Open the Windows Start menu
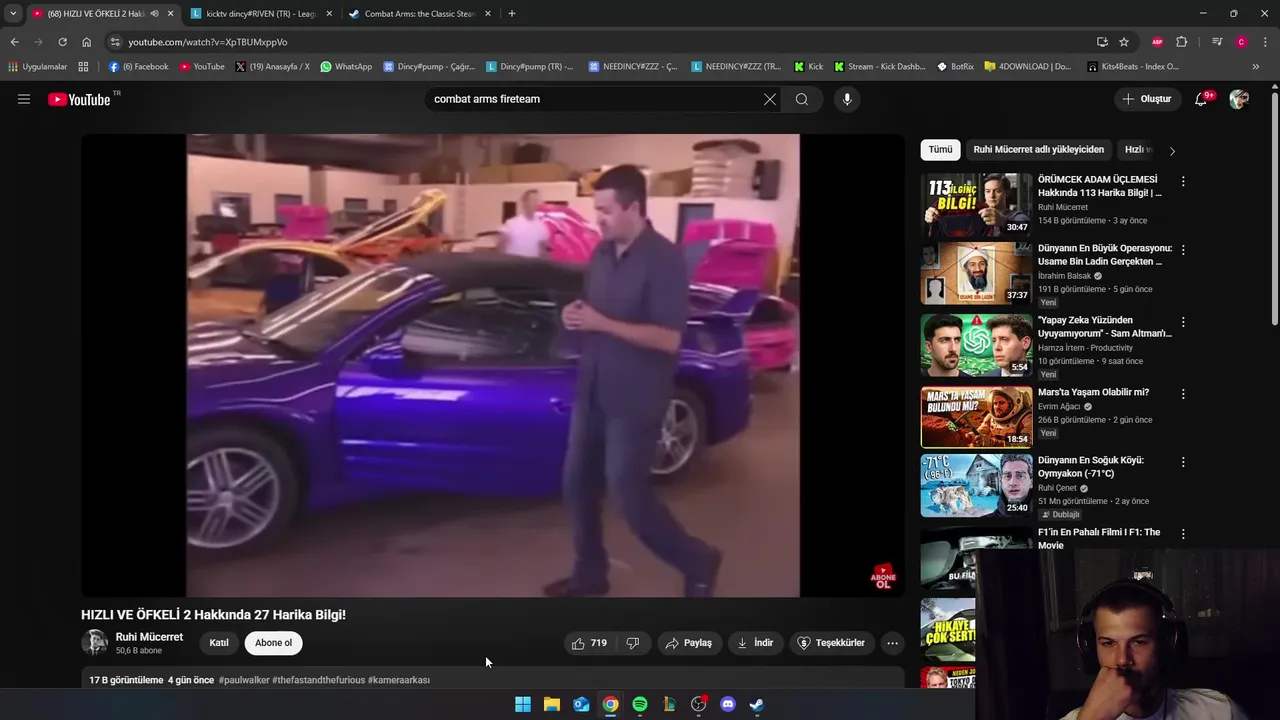Image resolution: width=1280 pixels, height=720 pixels. pos(523,704)
